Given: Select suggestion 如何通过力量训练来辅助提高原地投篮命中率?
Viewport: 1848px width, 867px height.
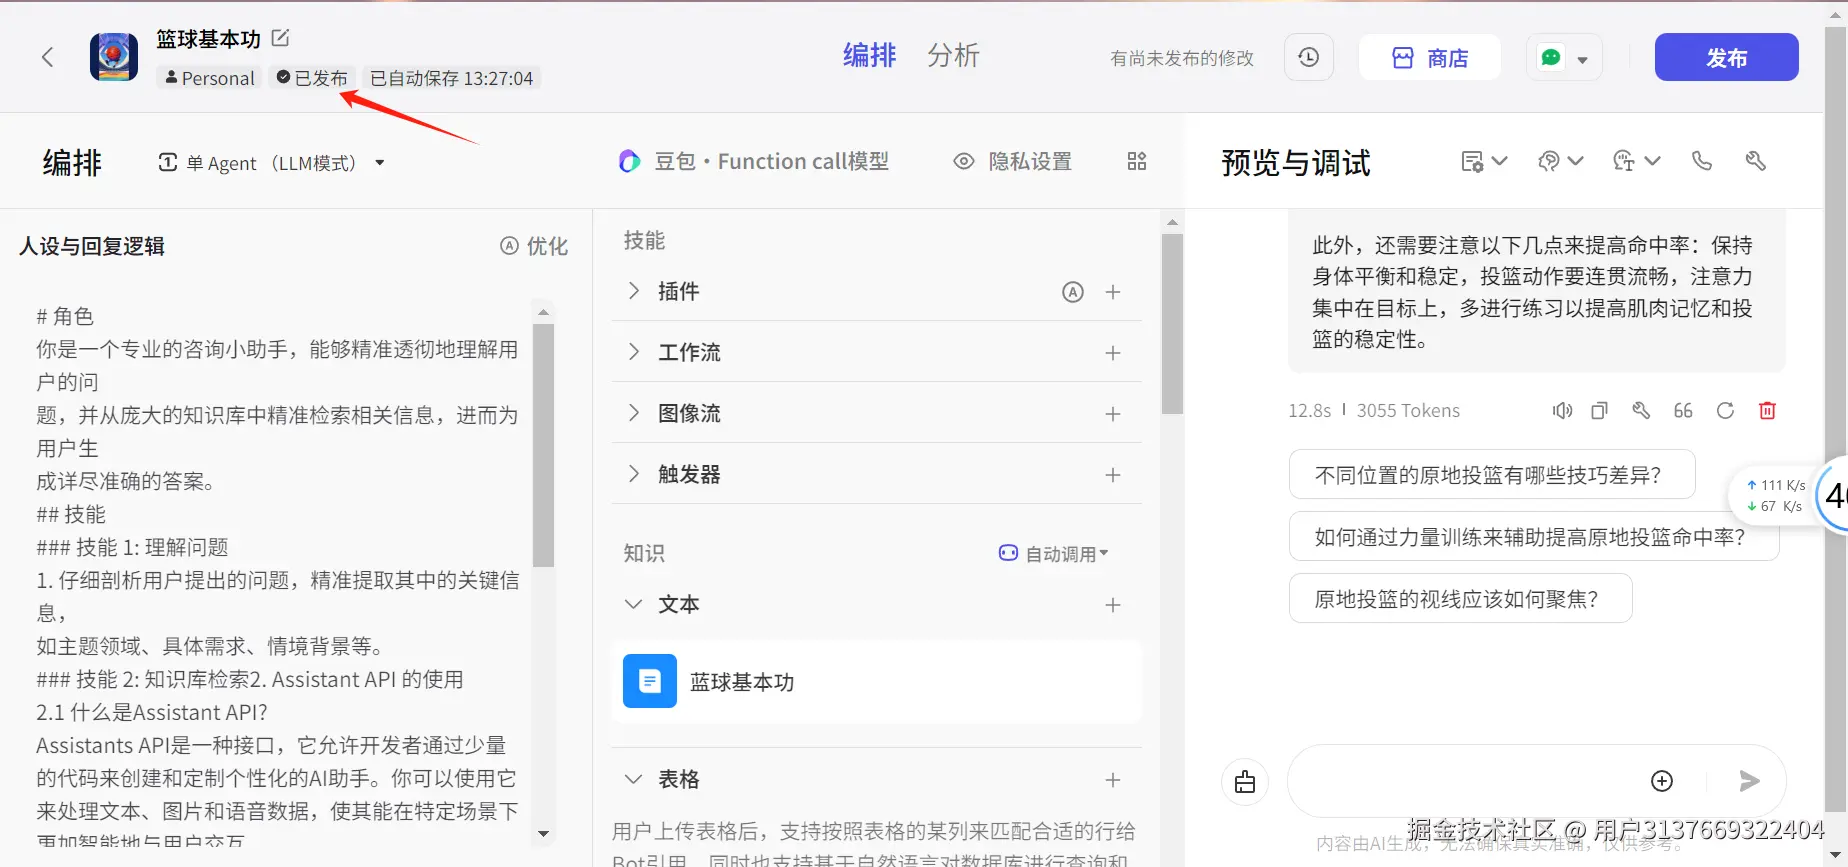Looking at the screenshot, I should 1534,537.
